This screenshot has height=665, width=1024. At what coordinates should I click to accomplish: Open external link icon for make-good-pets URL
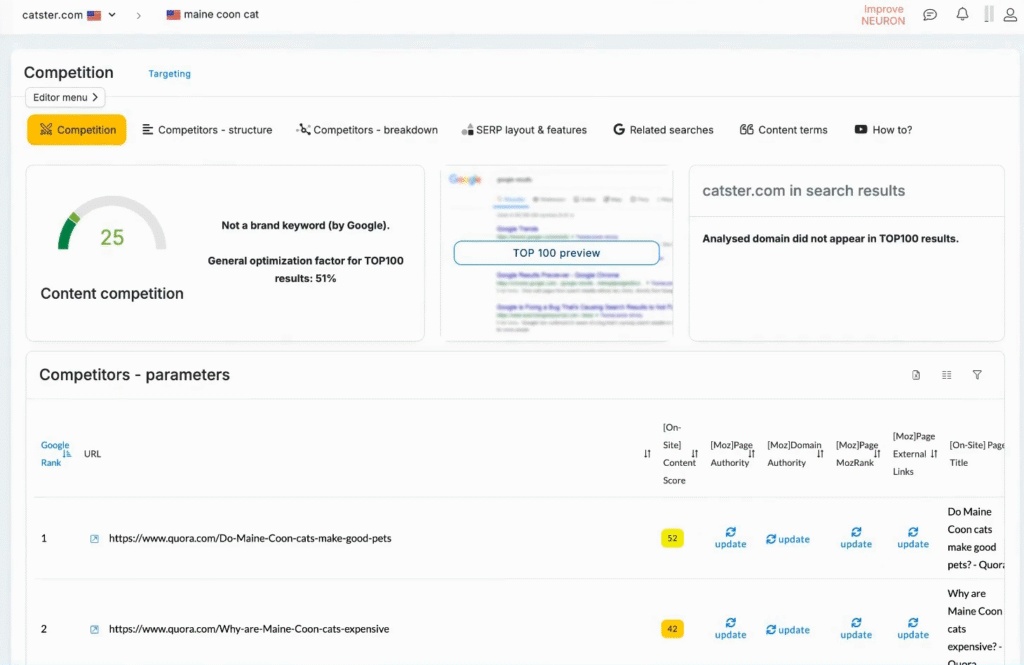[x=94, y=539]
